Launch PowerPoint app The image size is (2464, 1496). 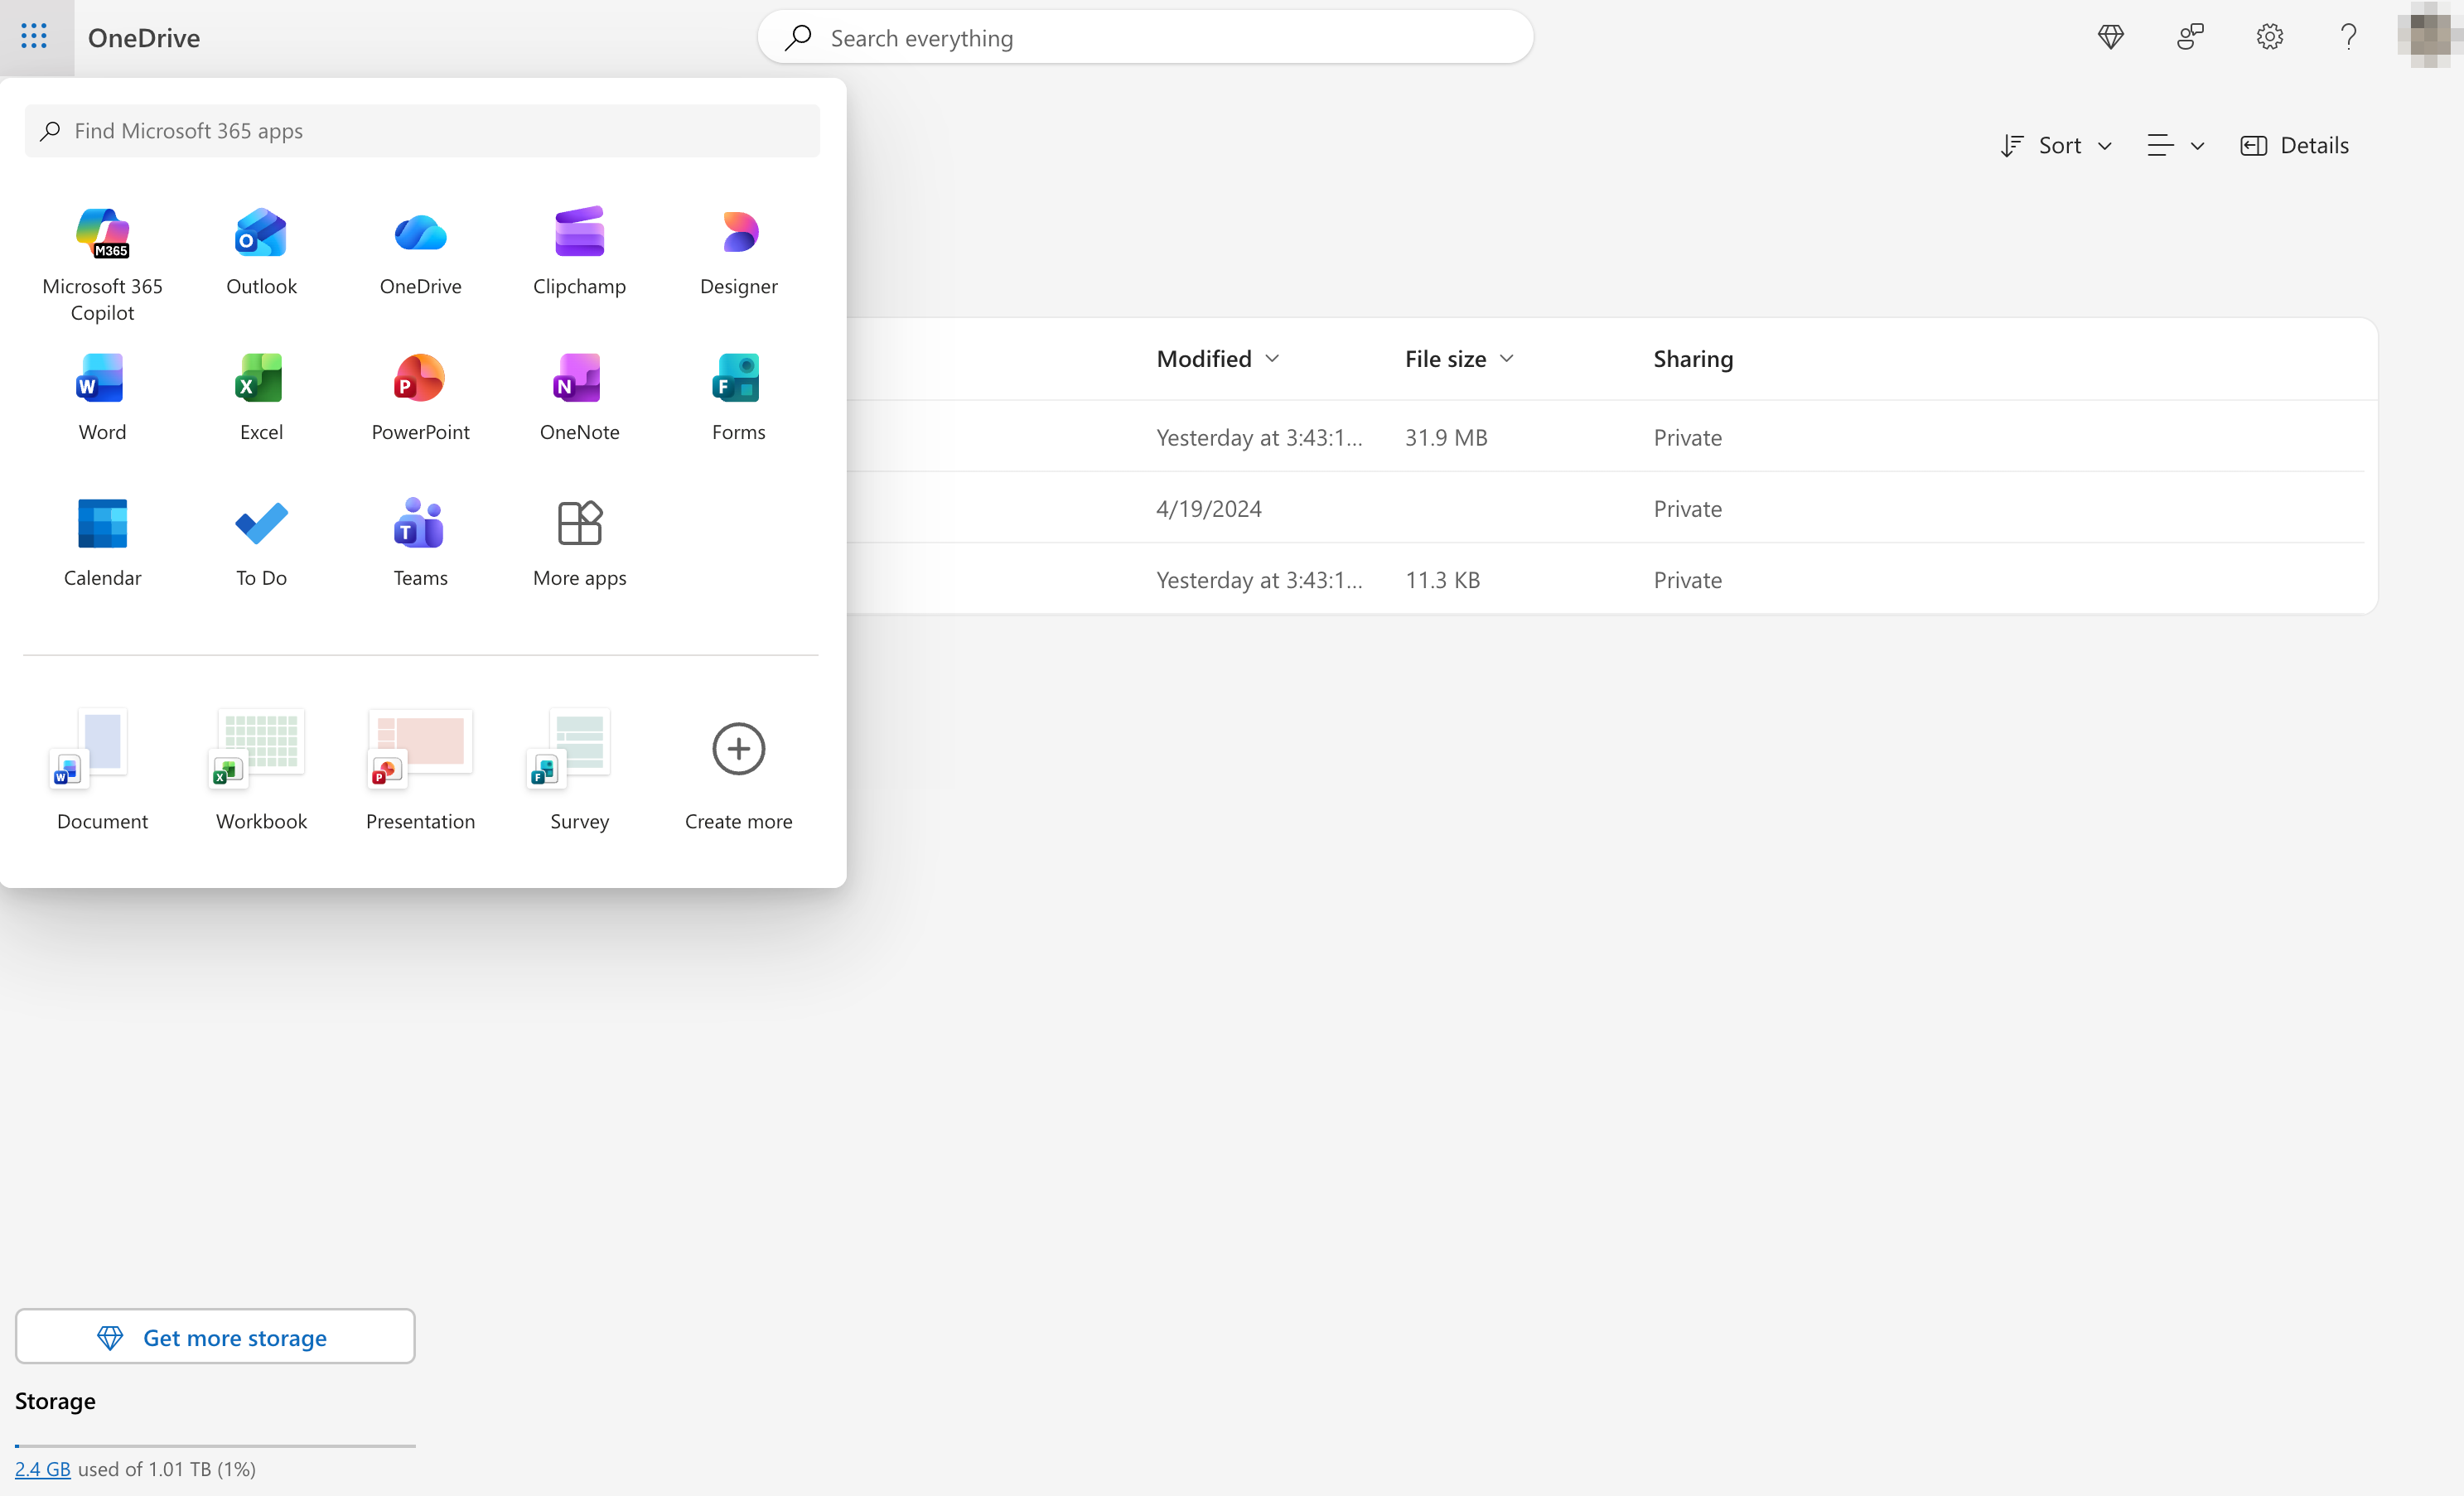[x=420, y=397]
